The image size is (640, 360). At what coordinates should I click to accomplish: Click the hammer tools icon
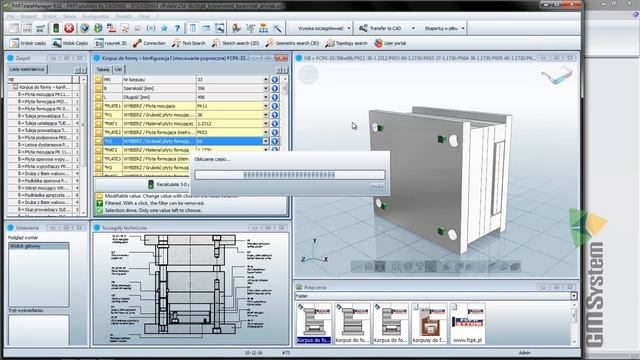click(277, 28)
